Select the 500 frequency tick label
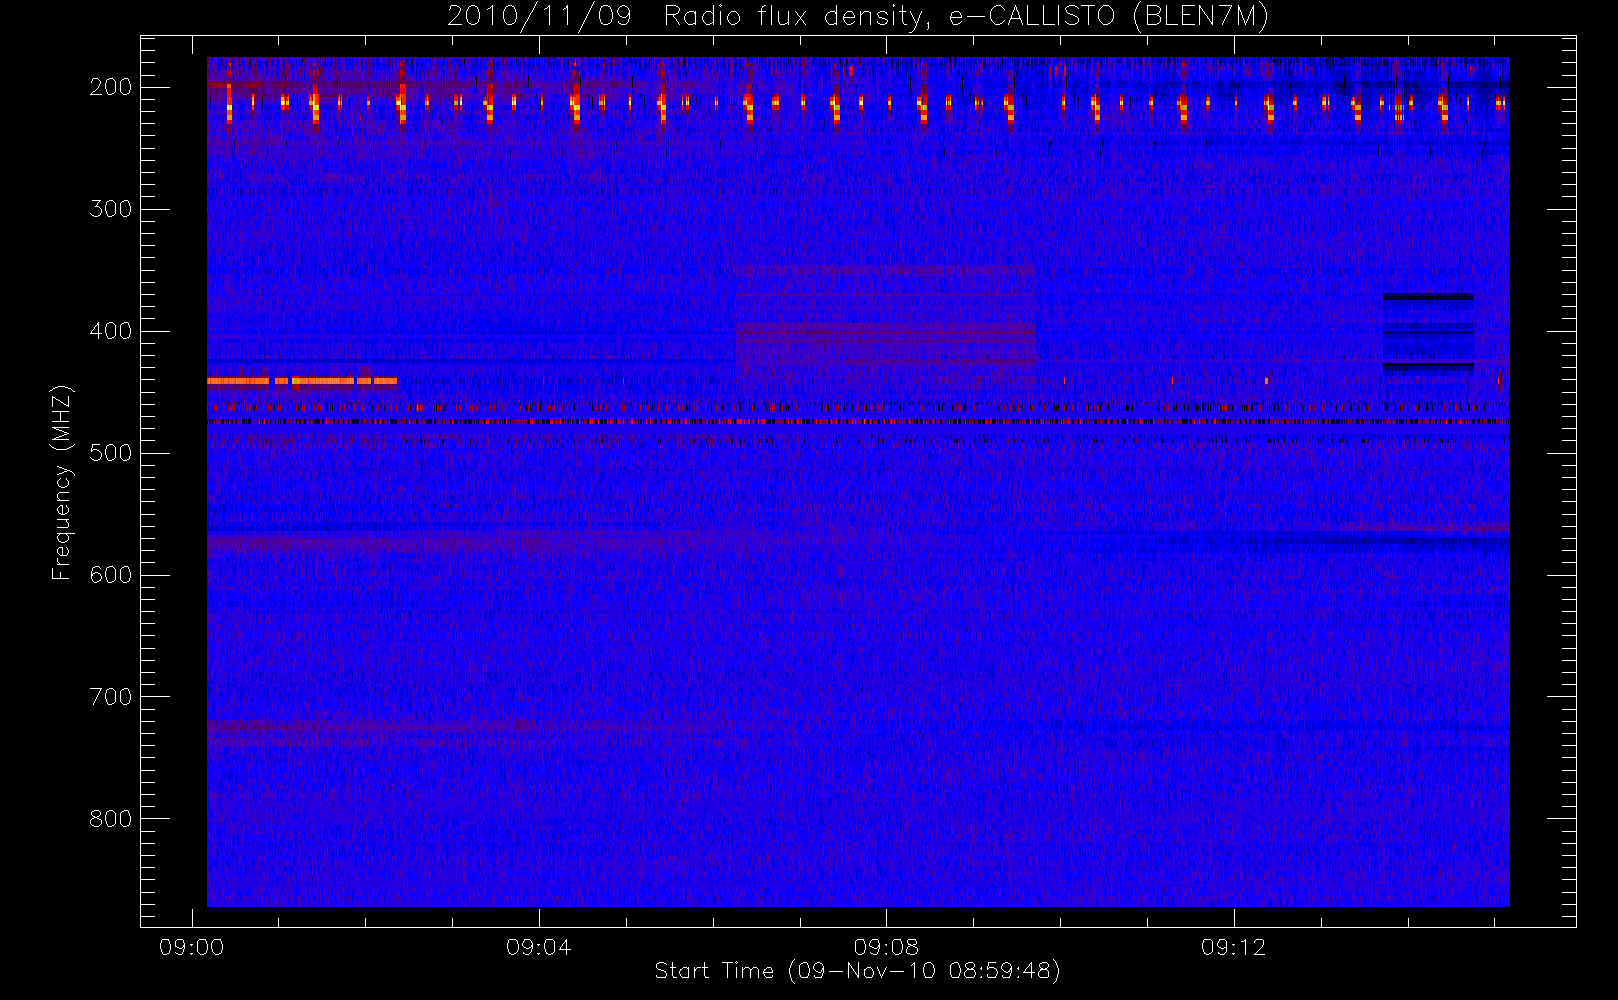This screenshot has height=1000, width=1618. pos(111,453)
